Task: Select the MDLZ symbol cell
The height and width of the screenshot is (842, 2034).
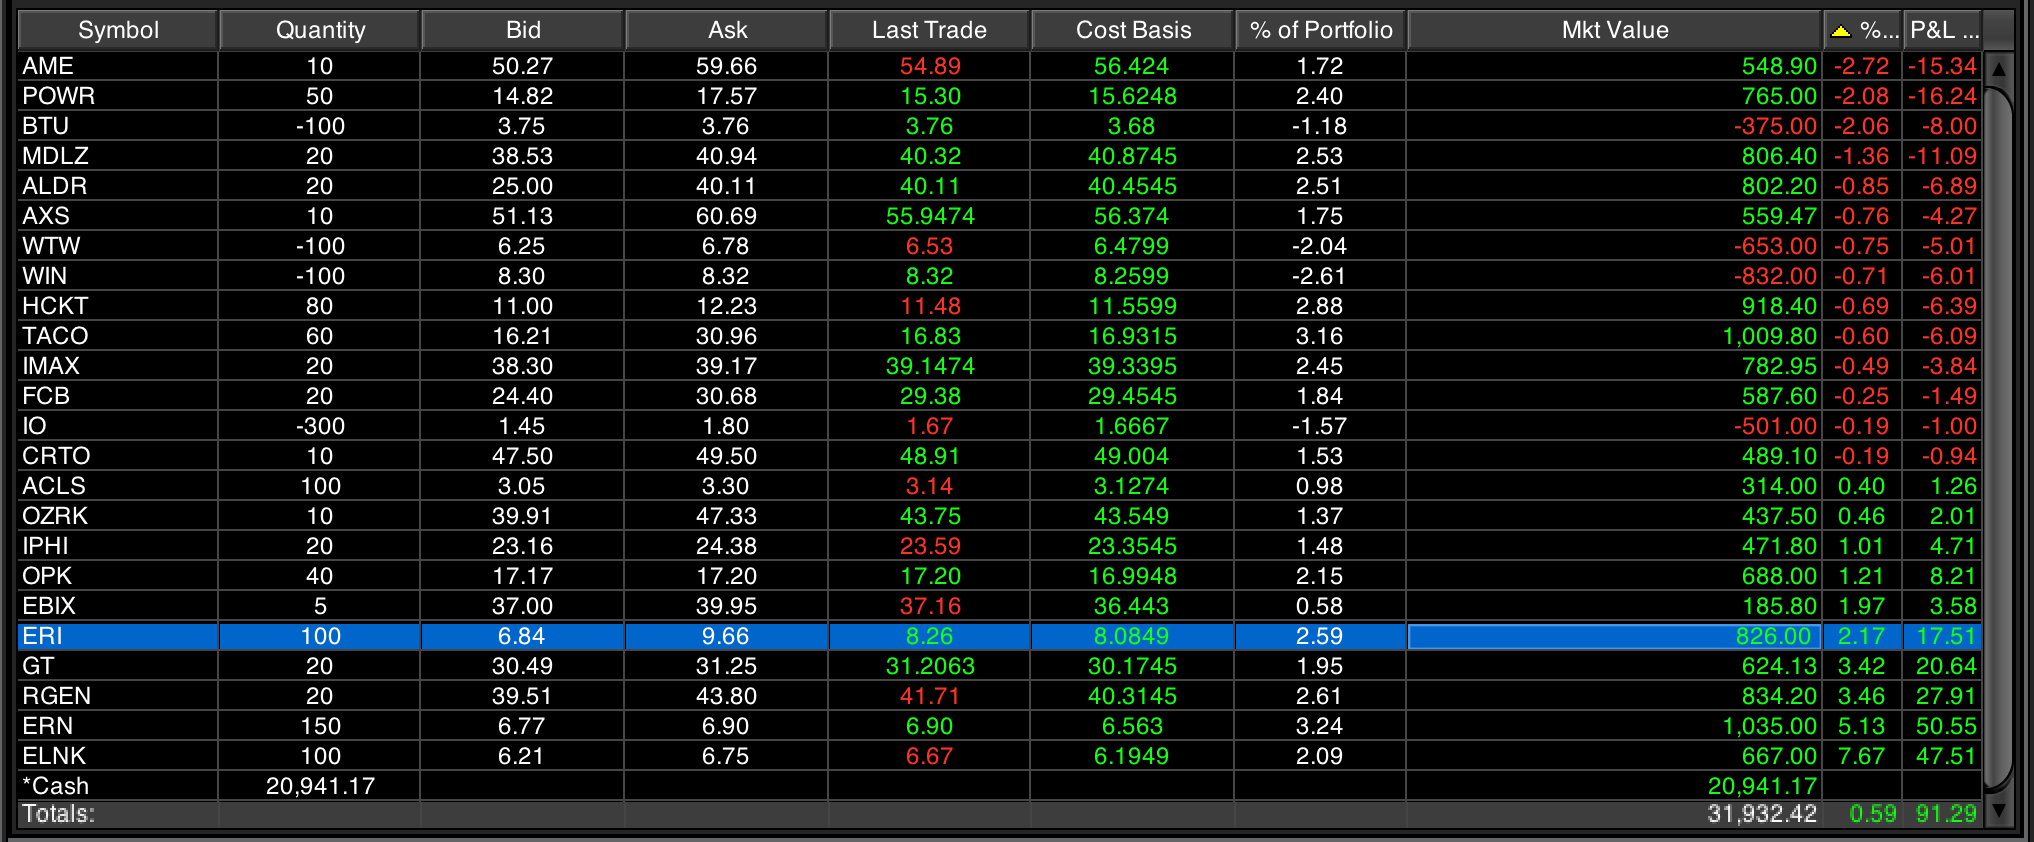Action: click(x=118, y=156)
